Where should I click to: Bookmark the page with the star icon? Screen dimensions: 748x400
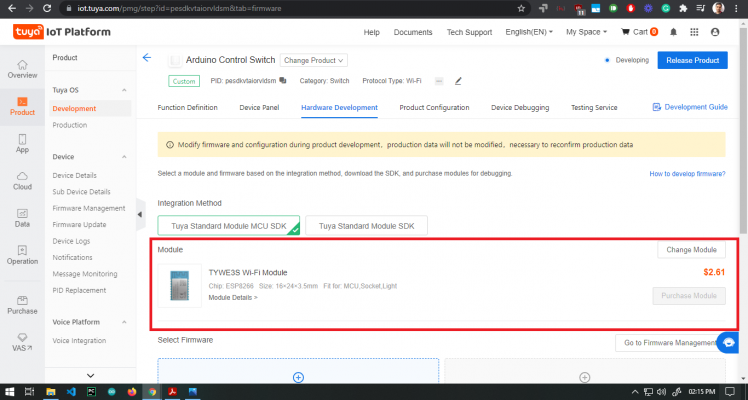click(521, 8)
